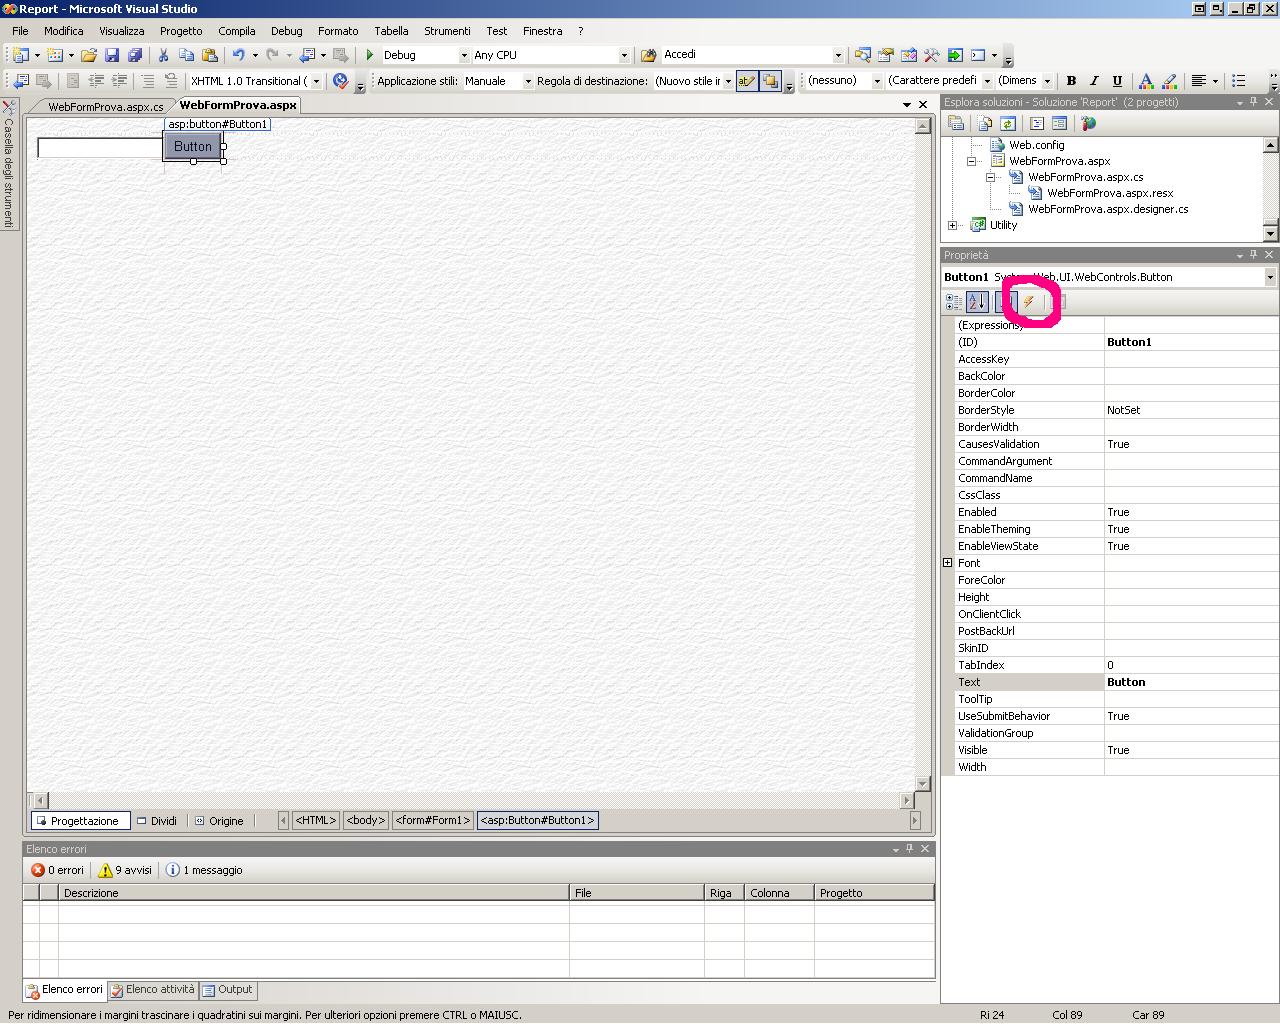The image size is (1280, 1024).
Task: Click the <form#Form1> tag breadcrumb
Action: pos(432,820)
